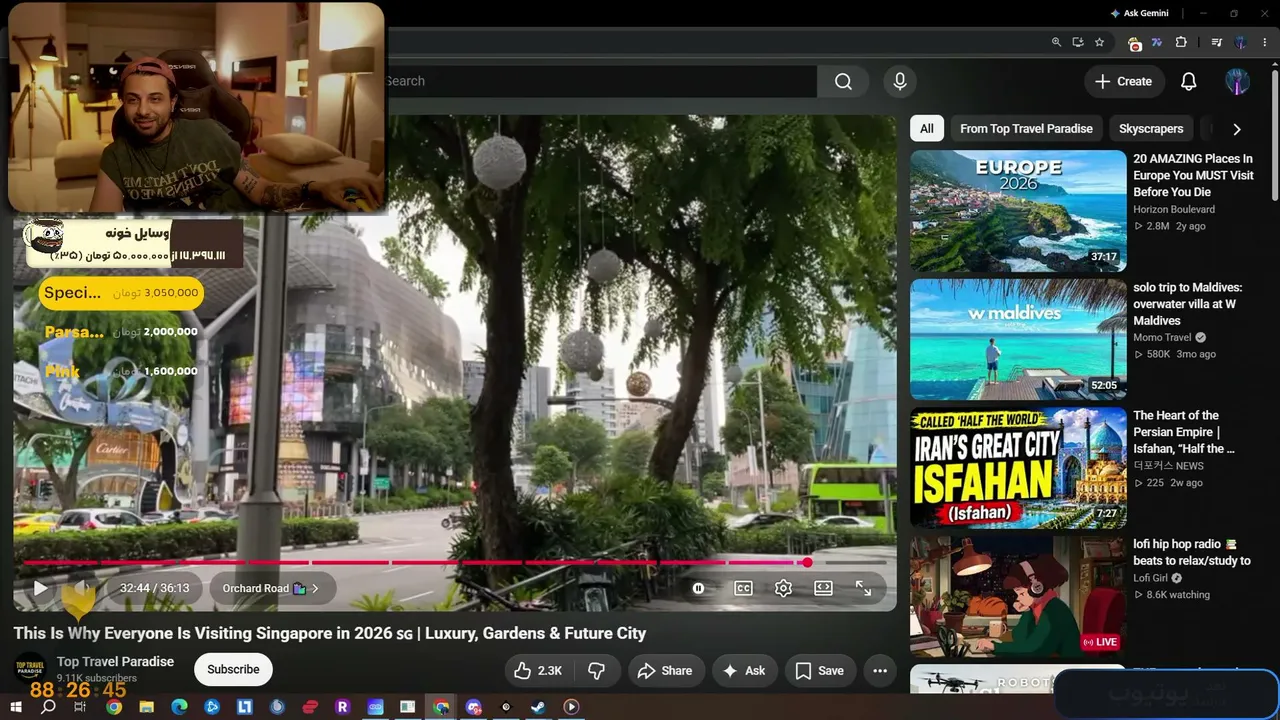
Task: Open the W Maldives video thumbnail
Action: (x=1018, y=339)
